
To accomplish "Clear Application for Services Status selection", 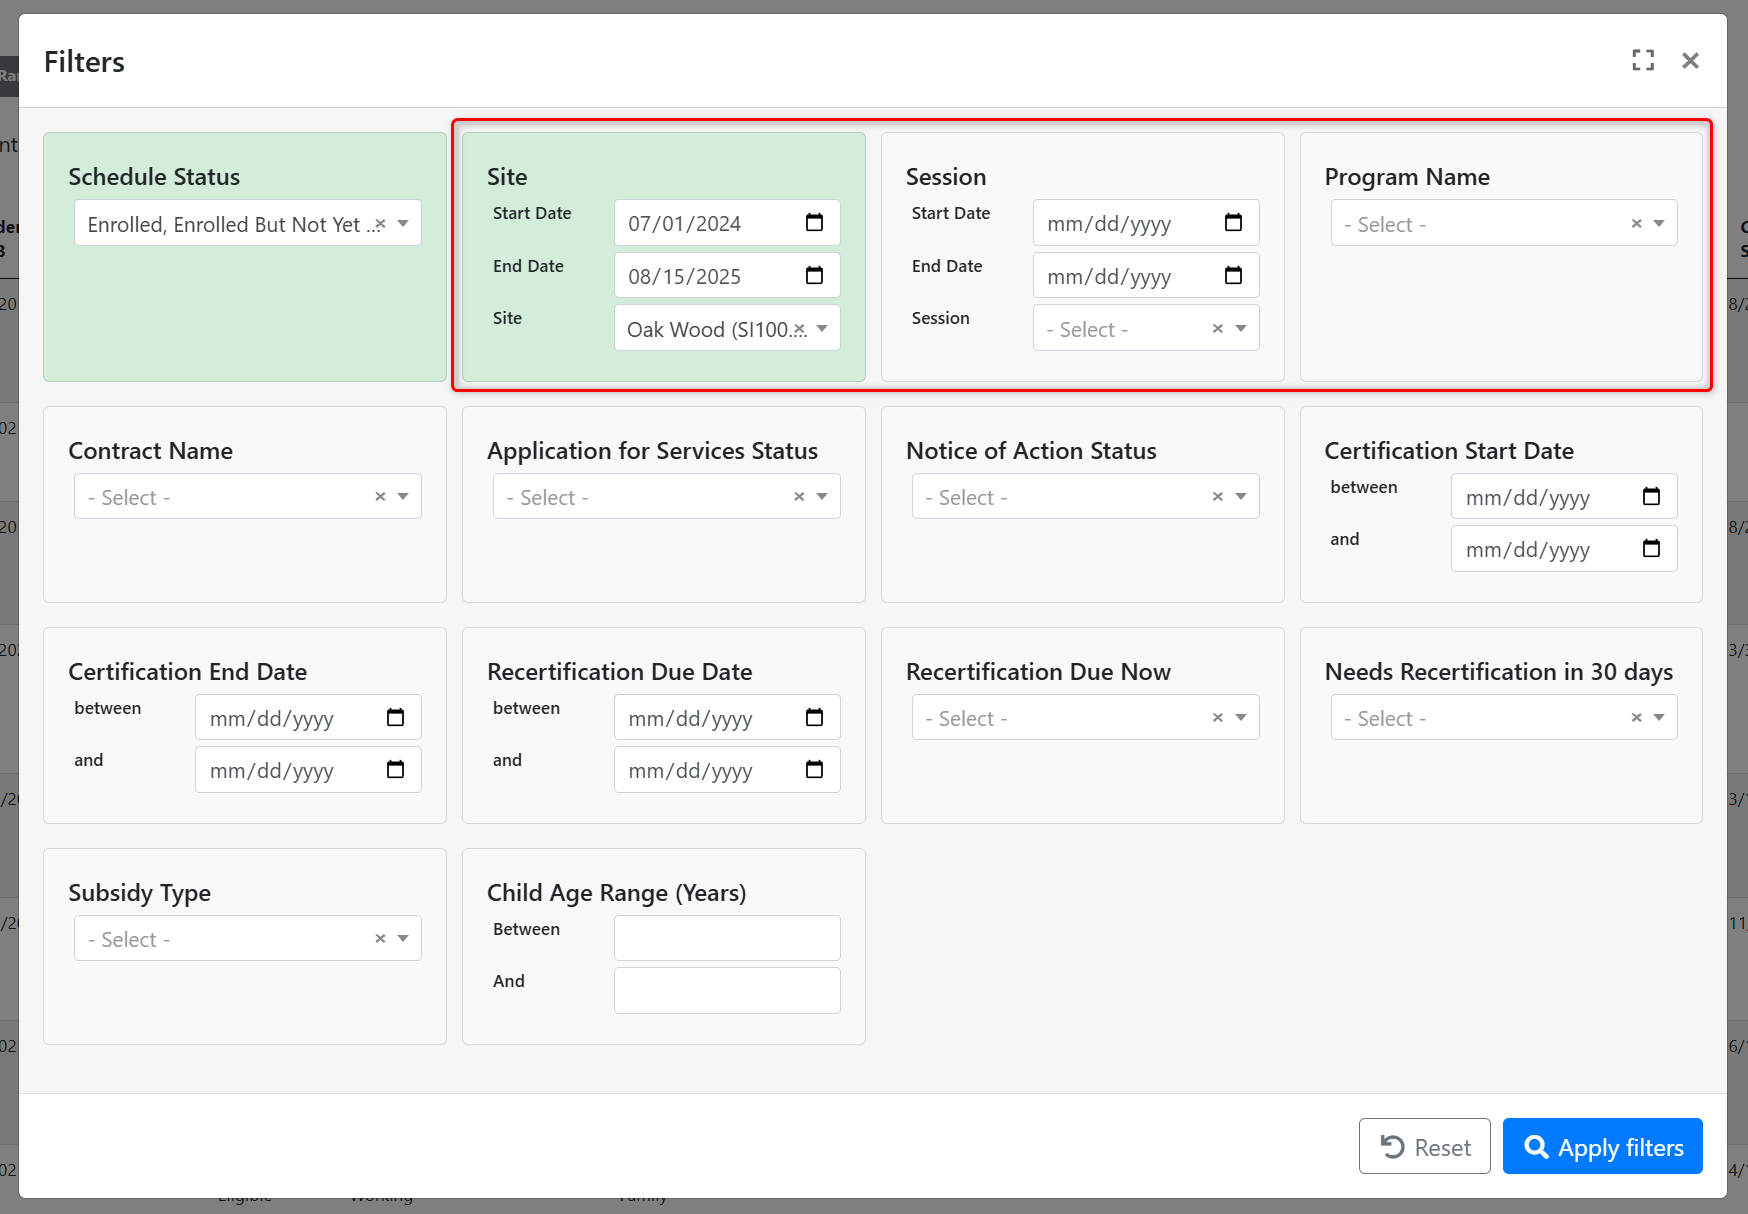I will tap(799, 497).
